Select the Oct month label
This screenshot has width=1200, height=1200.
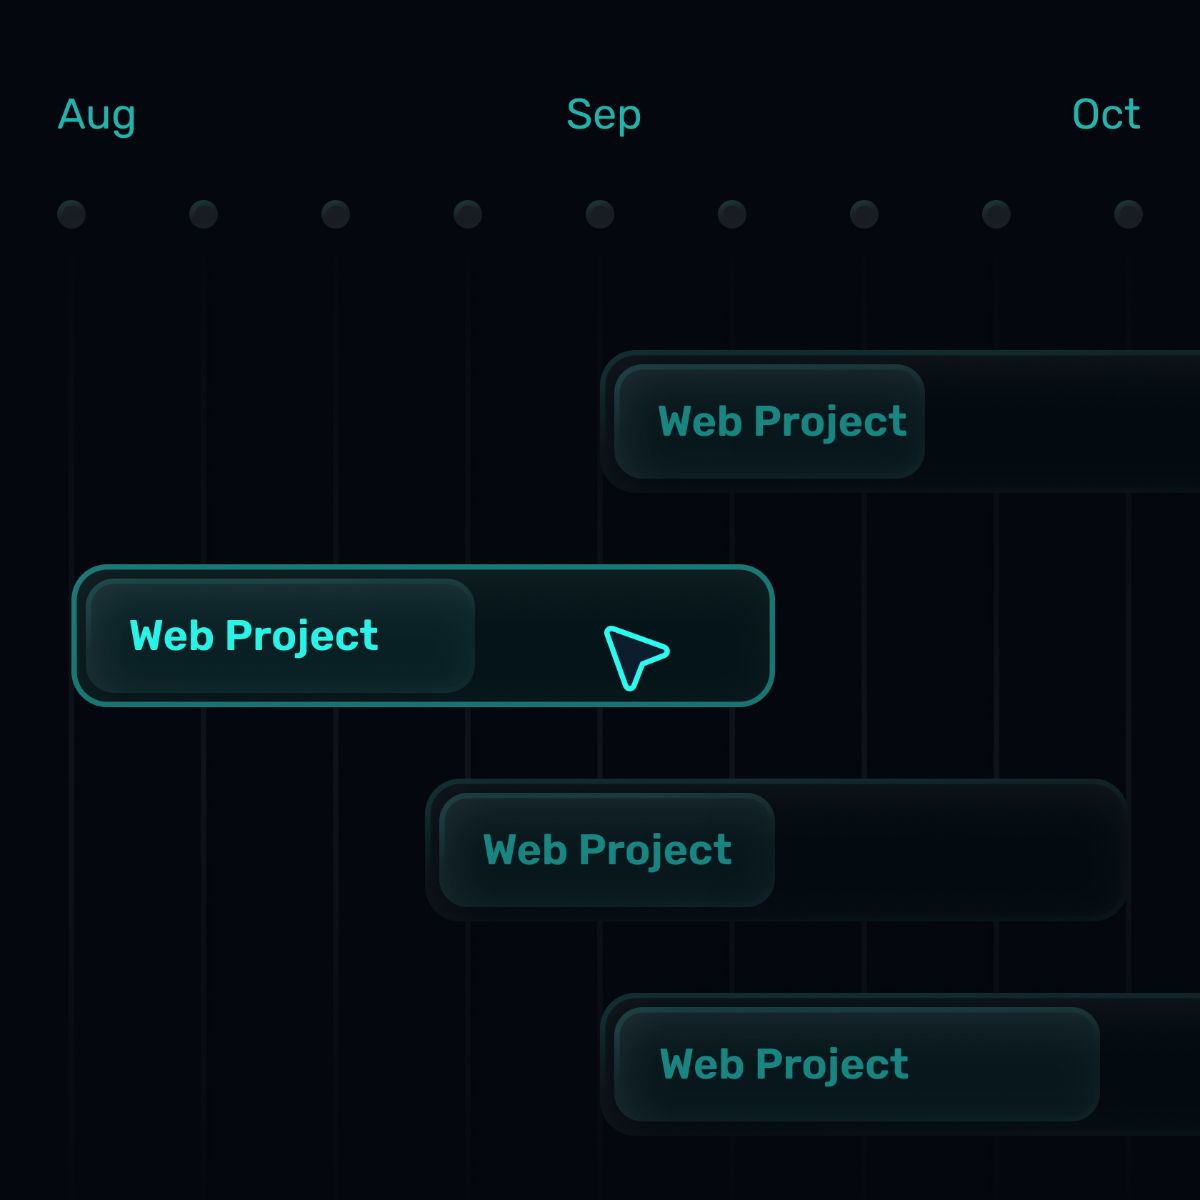tap(1105, 115)
